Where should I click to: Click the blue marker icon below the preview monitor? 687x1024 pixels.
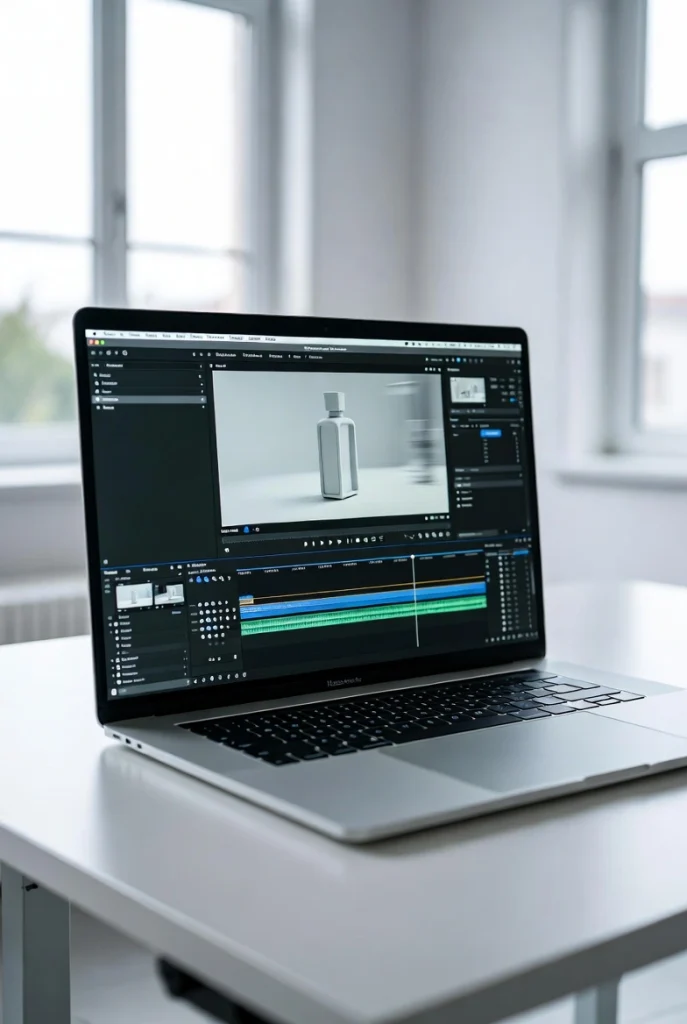point(247,530)
